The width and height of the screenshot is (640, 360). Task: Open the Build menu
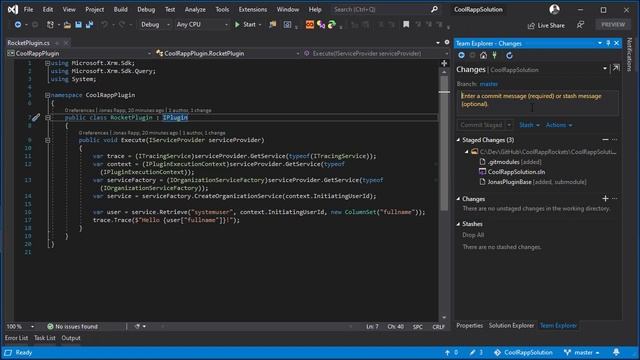coord(120,9)
